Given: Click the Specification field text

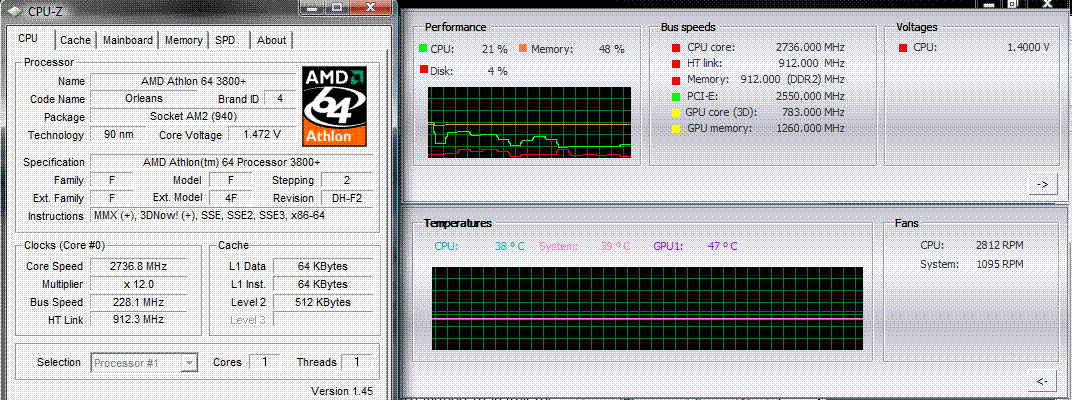Looking at the screenshot, I should [x=232, y=162].
